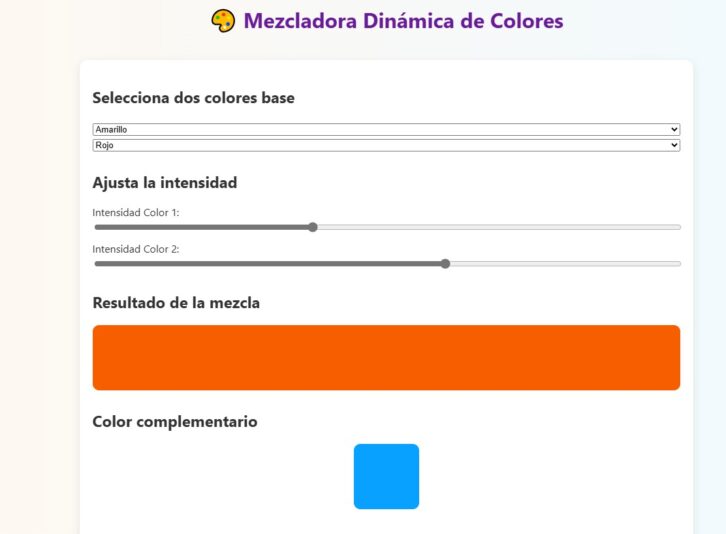Click the unfilled track of Intensidad Color 2
This screenshot has width=726, height=534.
coord(565,264)
